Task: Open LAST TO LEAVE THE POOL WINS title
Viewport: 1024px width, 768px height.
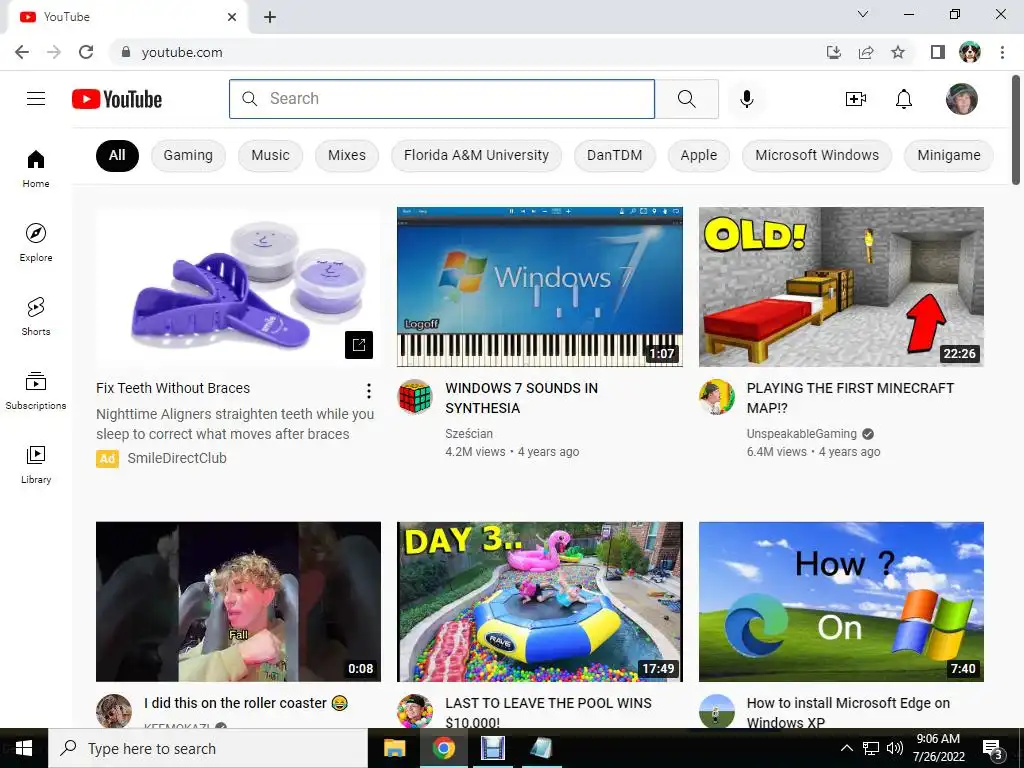Action: pyautogui.click(x=549, y=712)
